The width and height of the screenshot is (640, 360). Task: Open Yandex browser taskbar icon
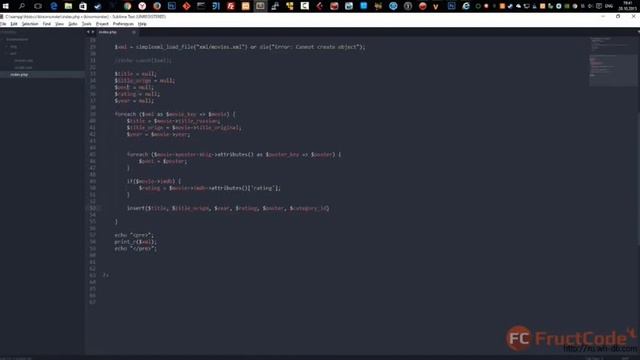coord(142,6)
